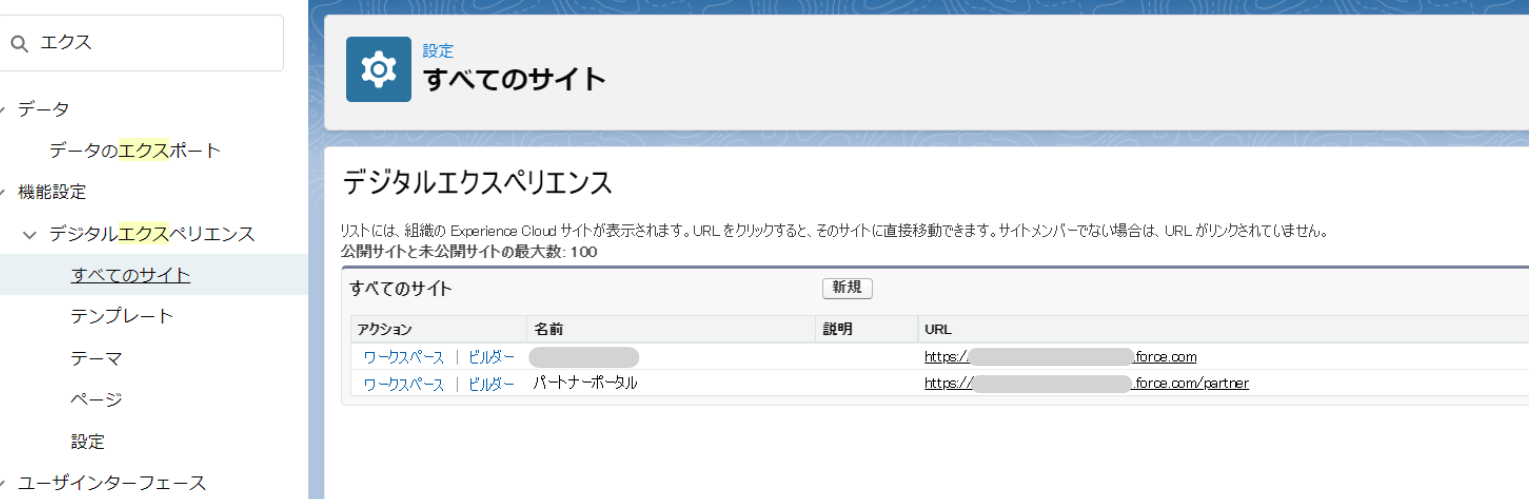The height and width of the screenshot is (499, 1529).
Task: Open the first site URL ending .force.com
Action: 1060,357
